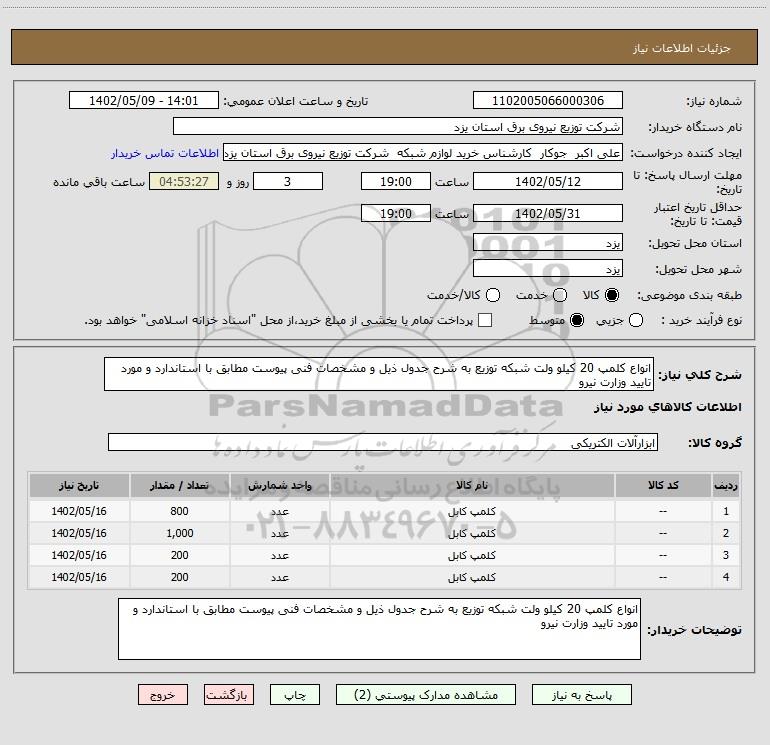Click the delivery province field یزد
This screenshot has height=745, width=770.
pos(548,243)
